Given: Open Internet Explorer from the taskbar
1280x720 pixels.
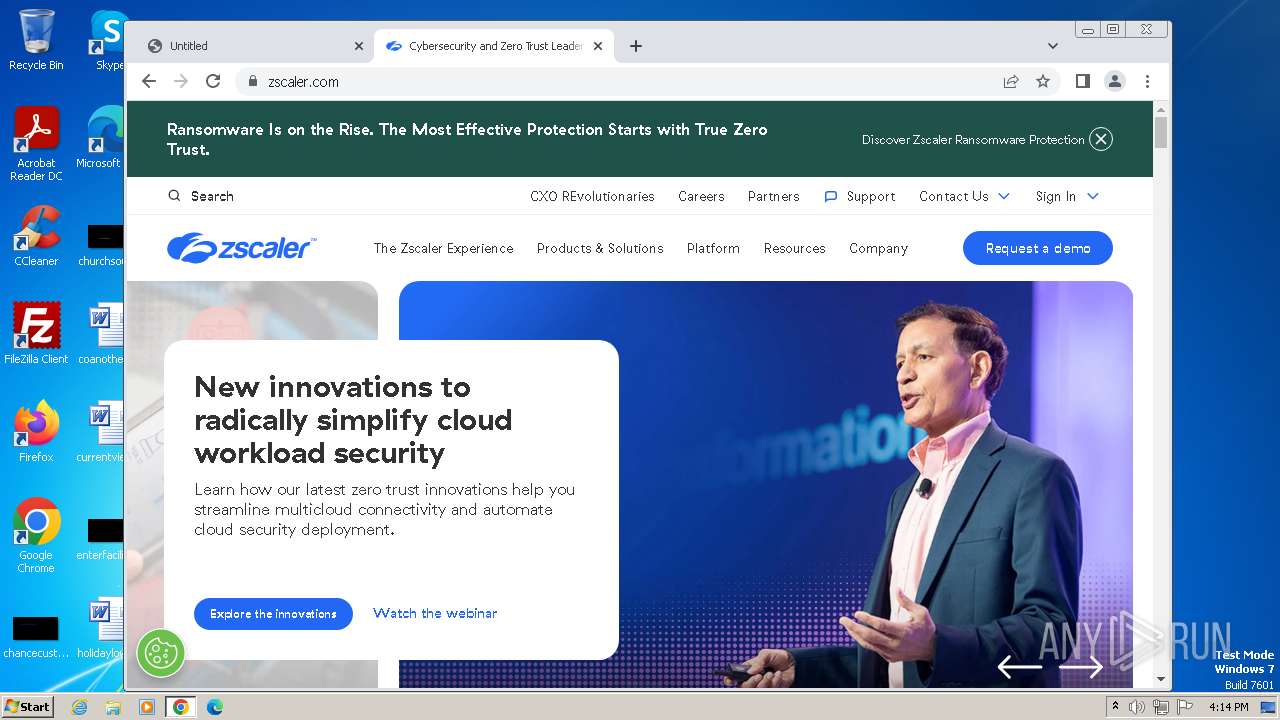Looking at the screenshot, I should [79, 707].
